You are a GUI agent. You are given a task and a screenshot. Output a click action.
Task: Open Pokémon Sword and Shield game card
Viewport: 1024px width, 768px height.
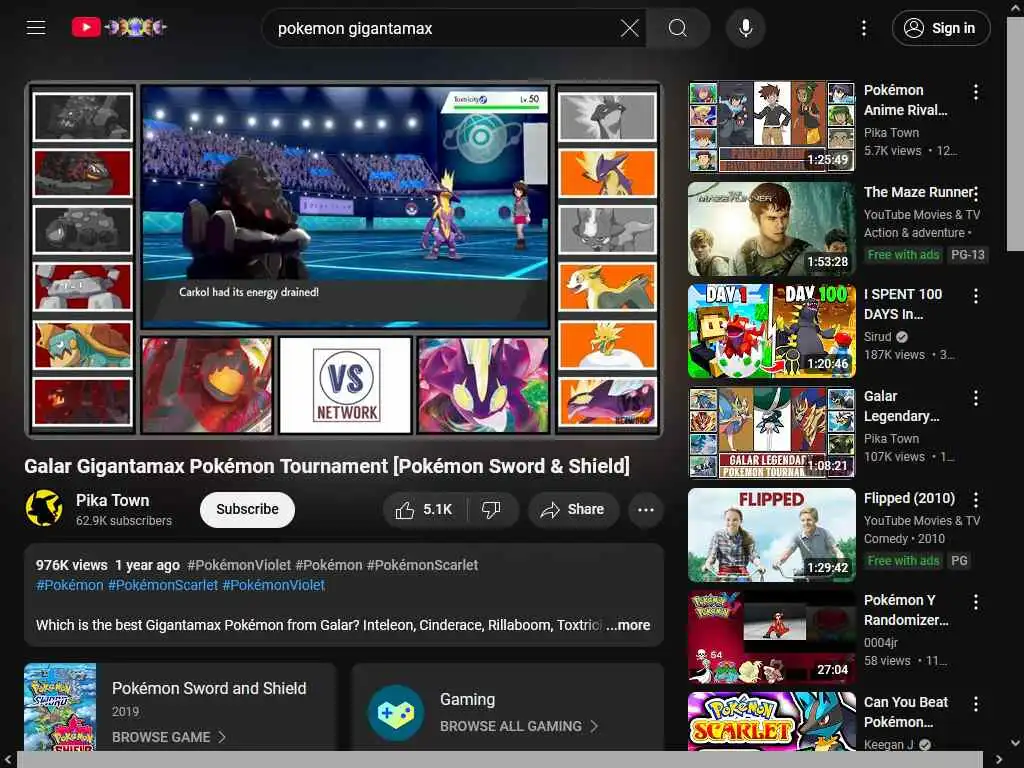coord(180,707)
